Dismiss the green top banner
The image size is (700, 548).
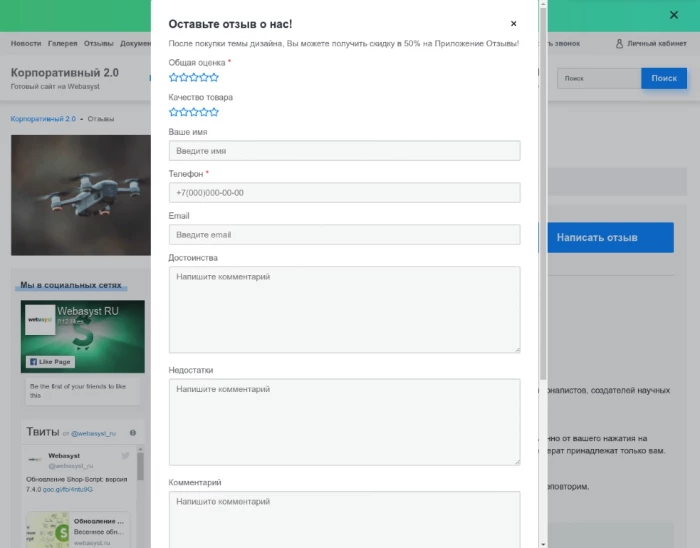pyautogui.click(x=673, y=14)
